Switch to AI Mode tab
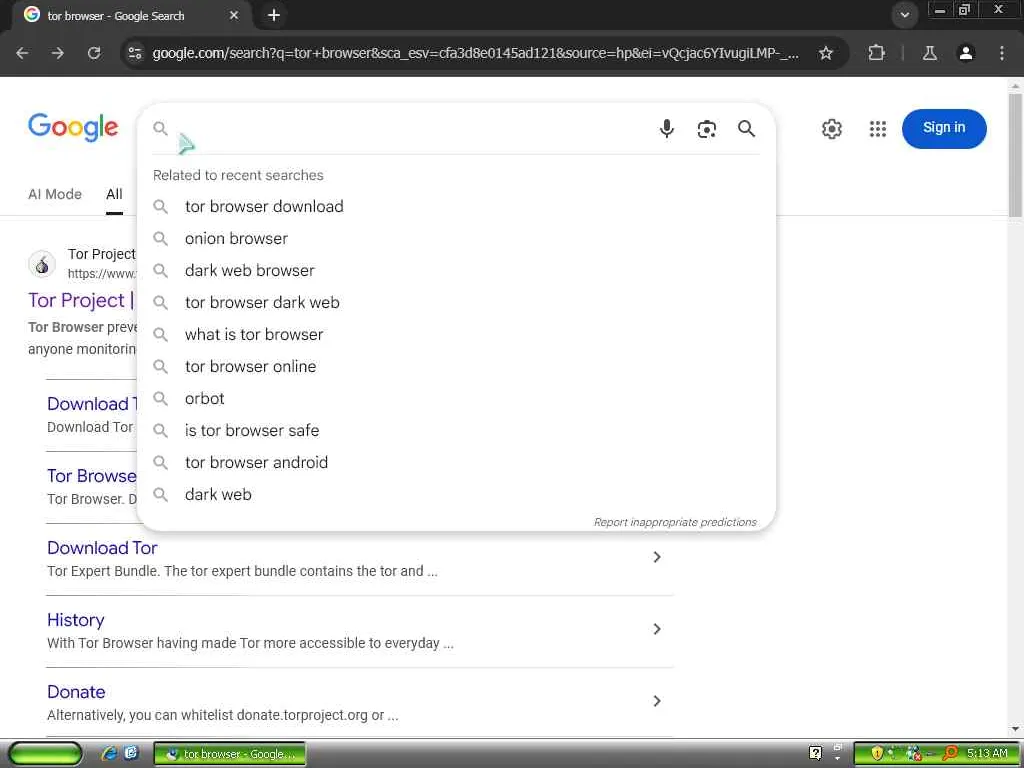Viewport: 1024px width, 768px height. 55,194
